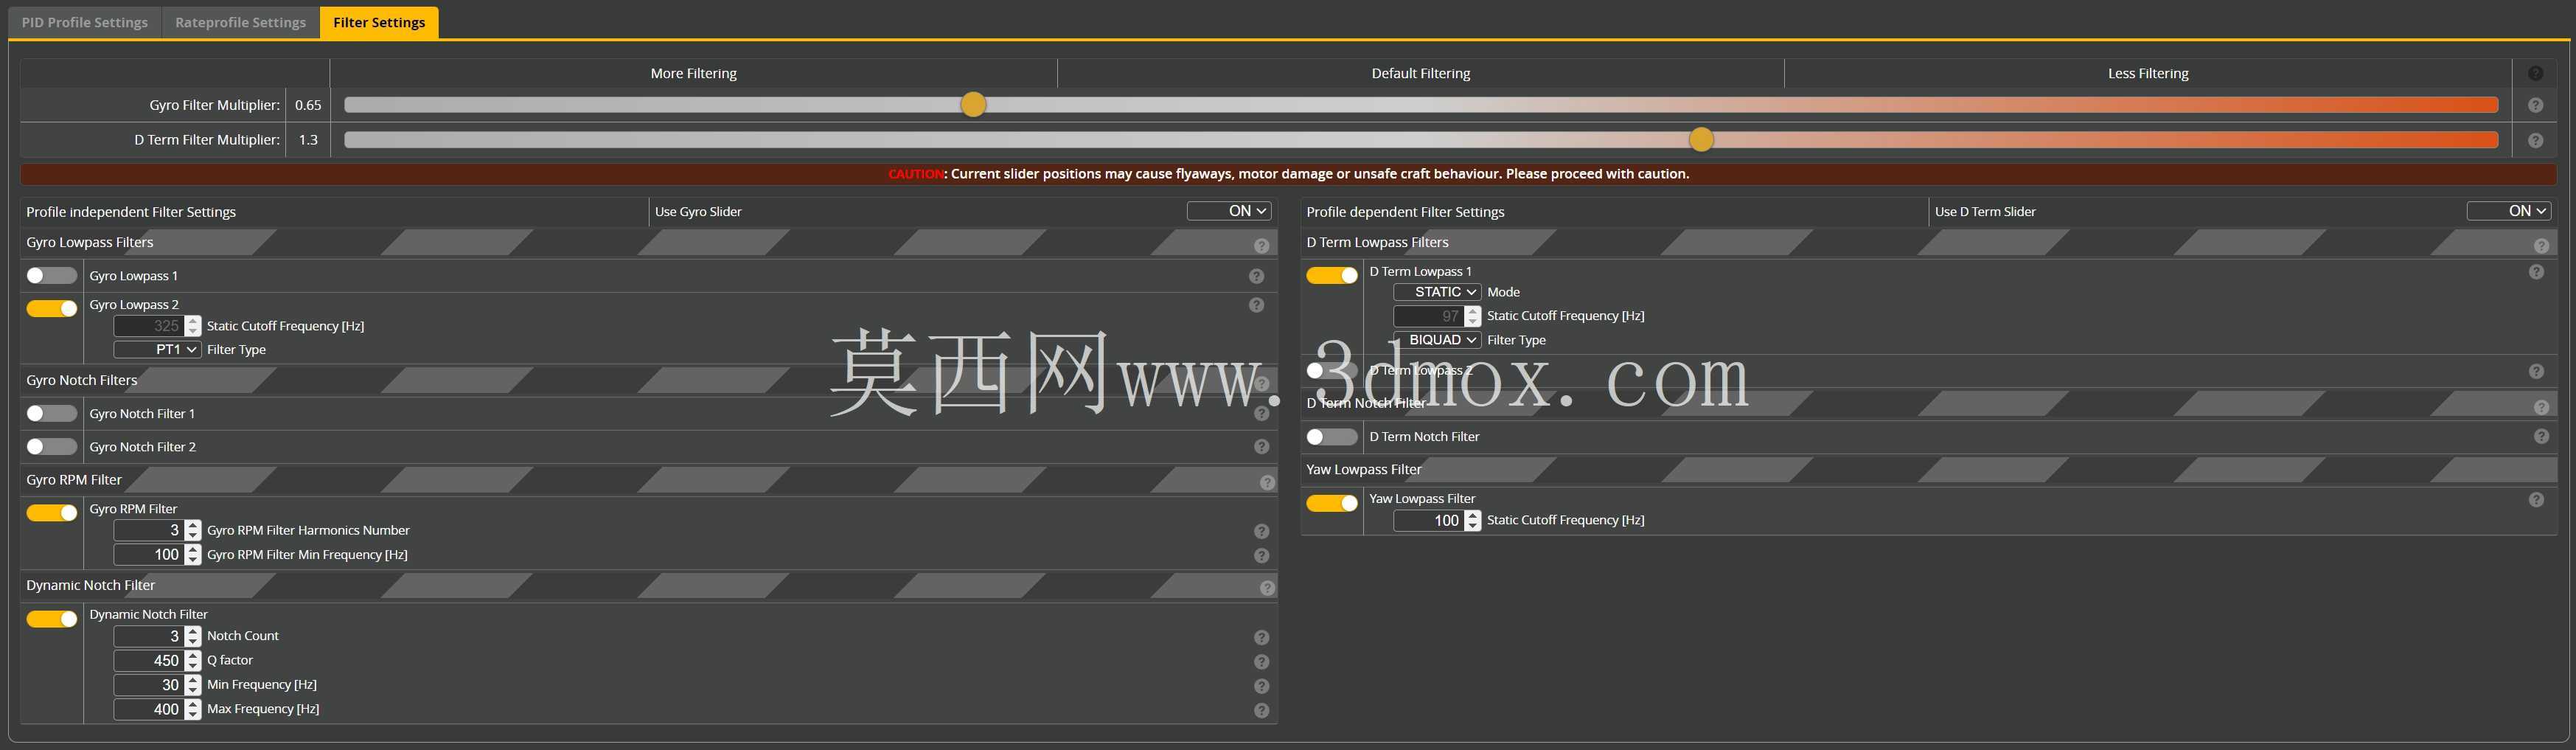The height and width of the screenshot is (750, 2576).
Task: Show help for RPM Filter Harmonics Number
Action: point(1262,531)
